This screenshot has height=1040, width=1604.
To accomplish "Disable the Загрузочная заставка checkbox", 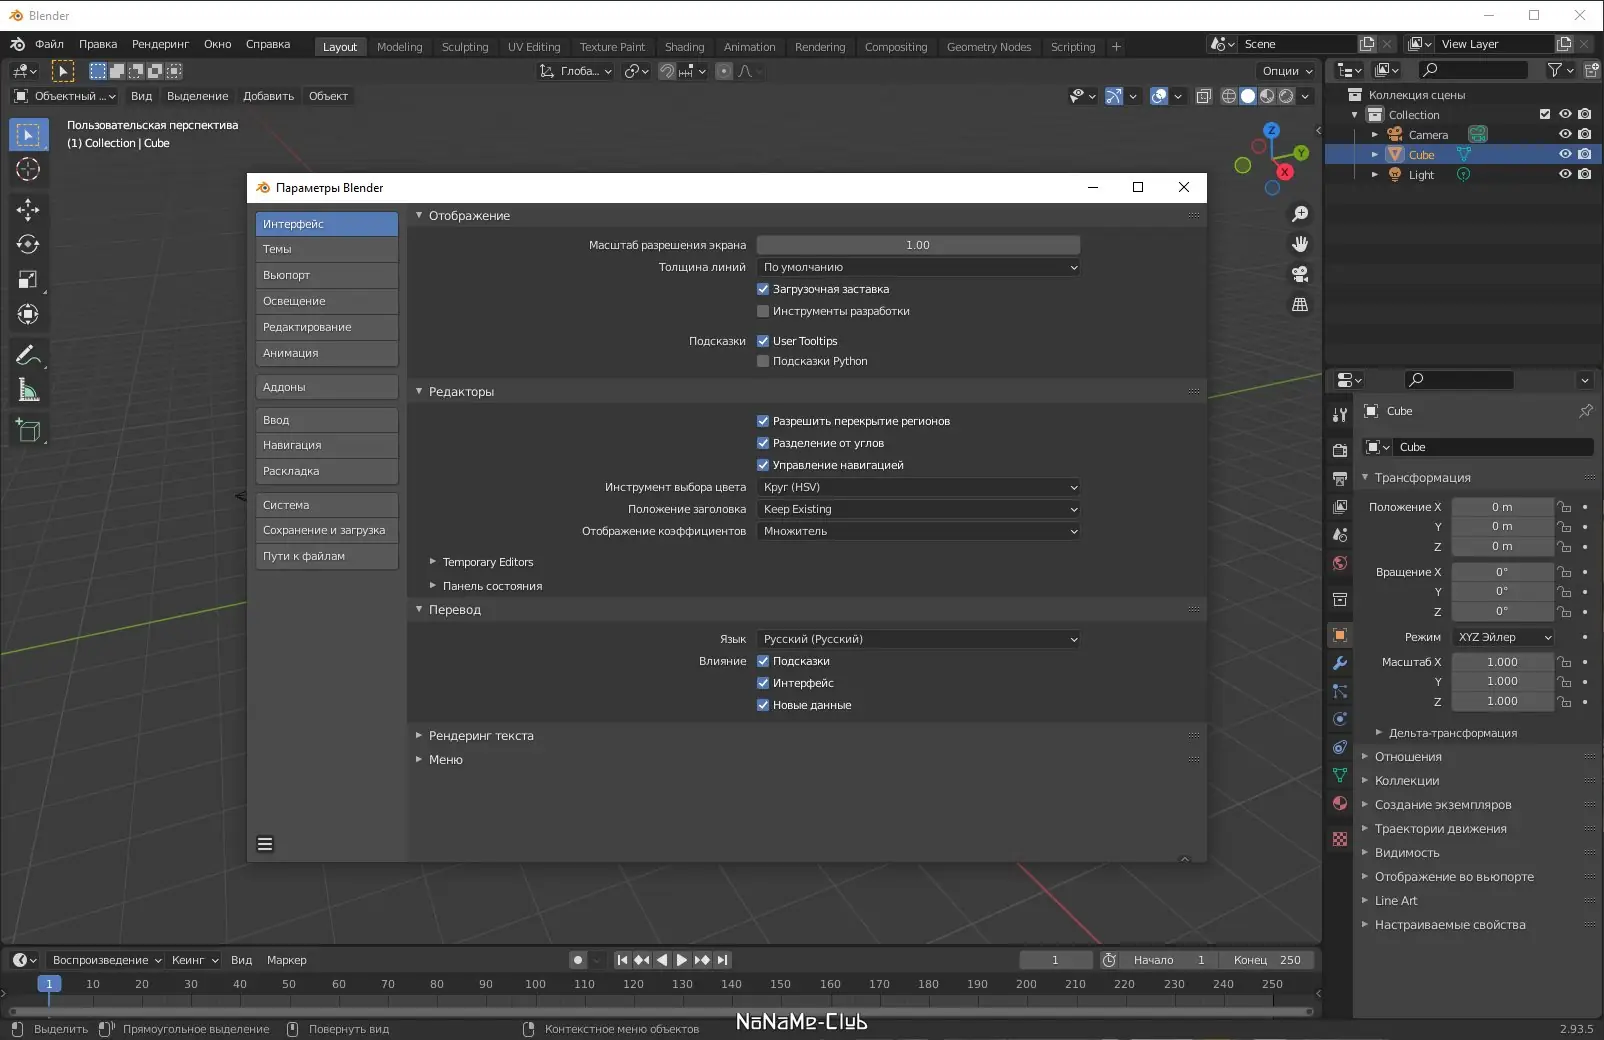I will pyautogui.click(x=763, y=289).
